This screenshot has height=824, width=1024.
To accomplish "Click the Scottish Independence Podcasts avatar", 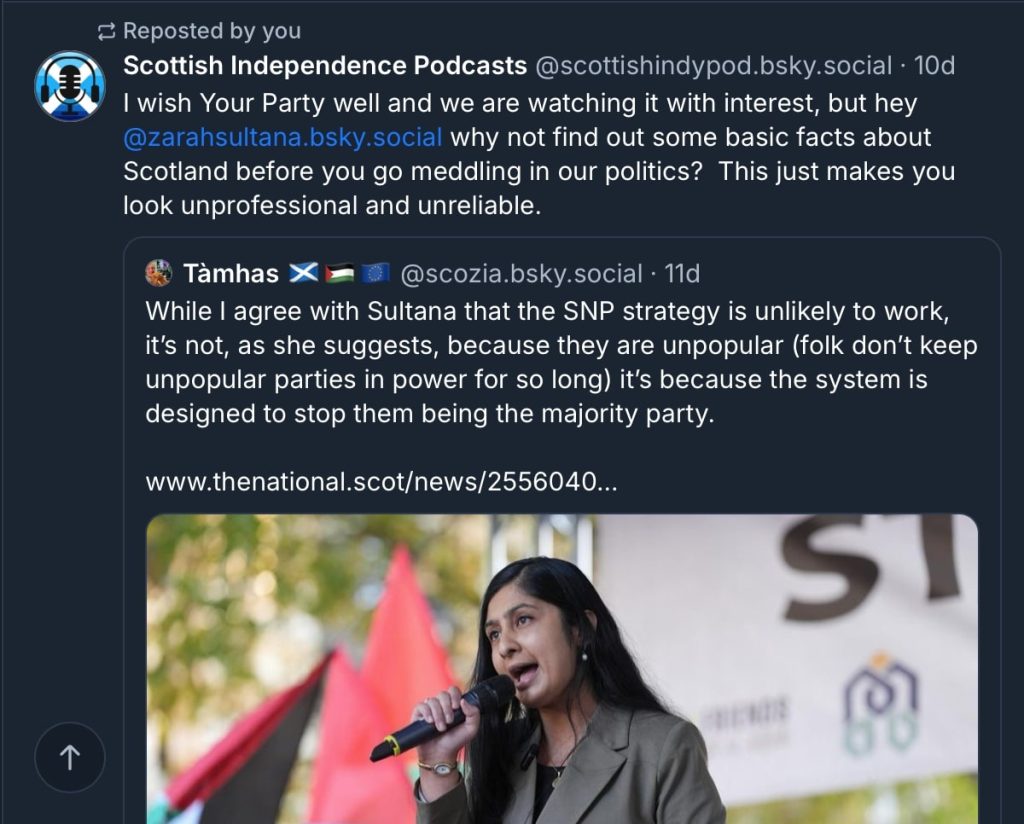I will pos(70,86).
